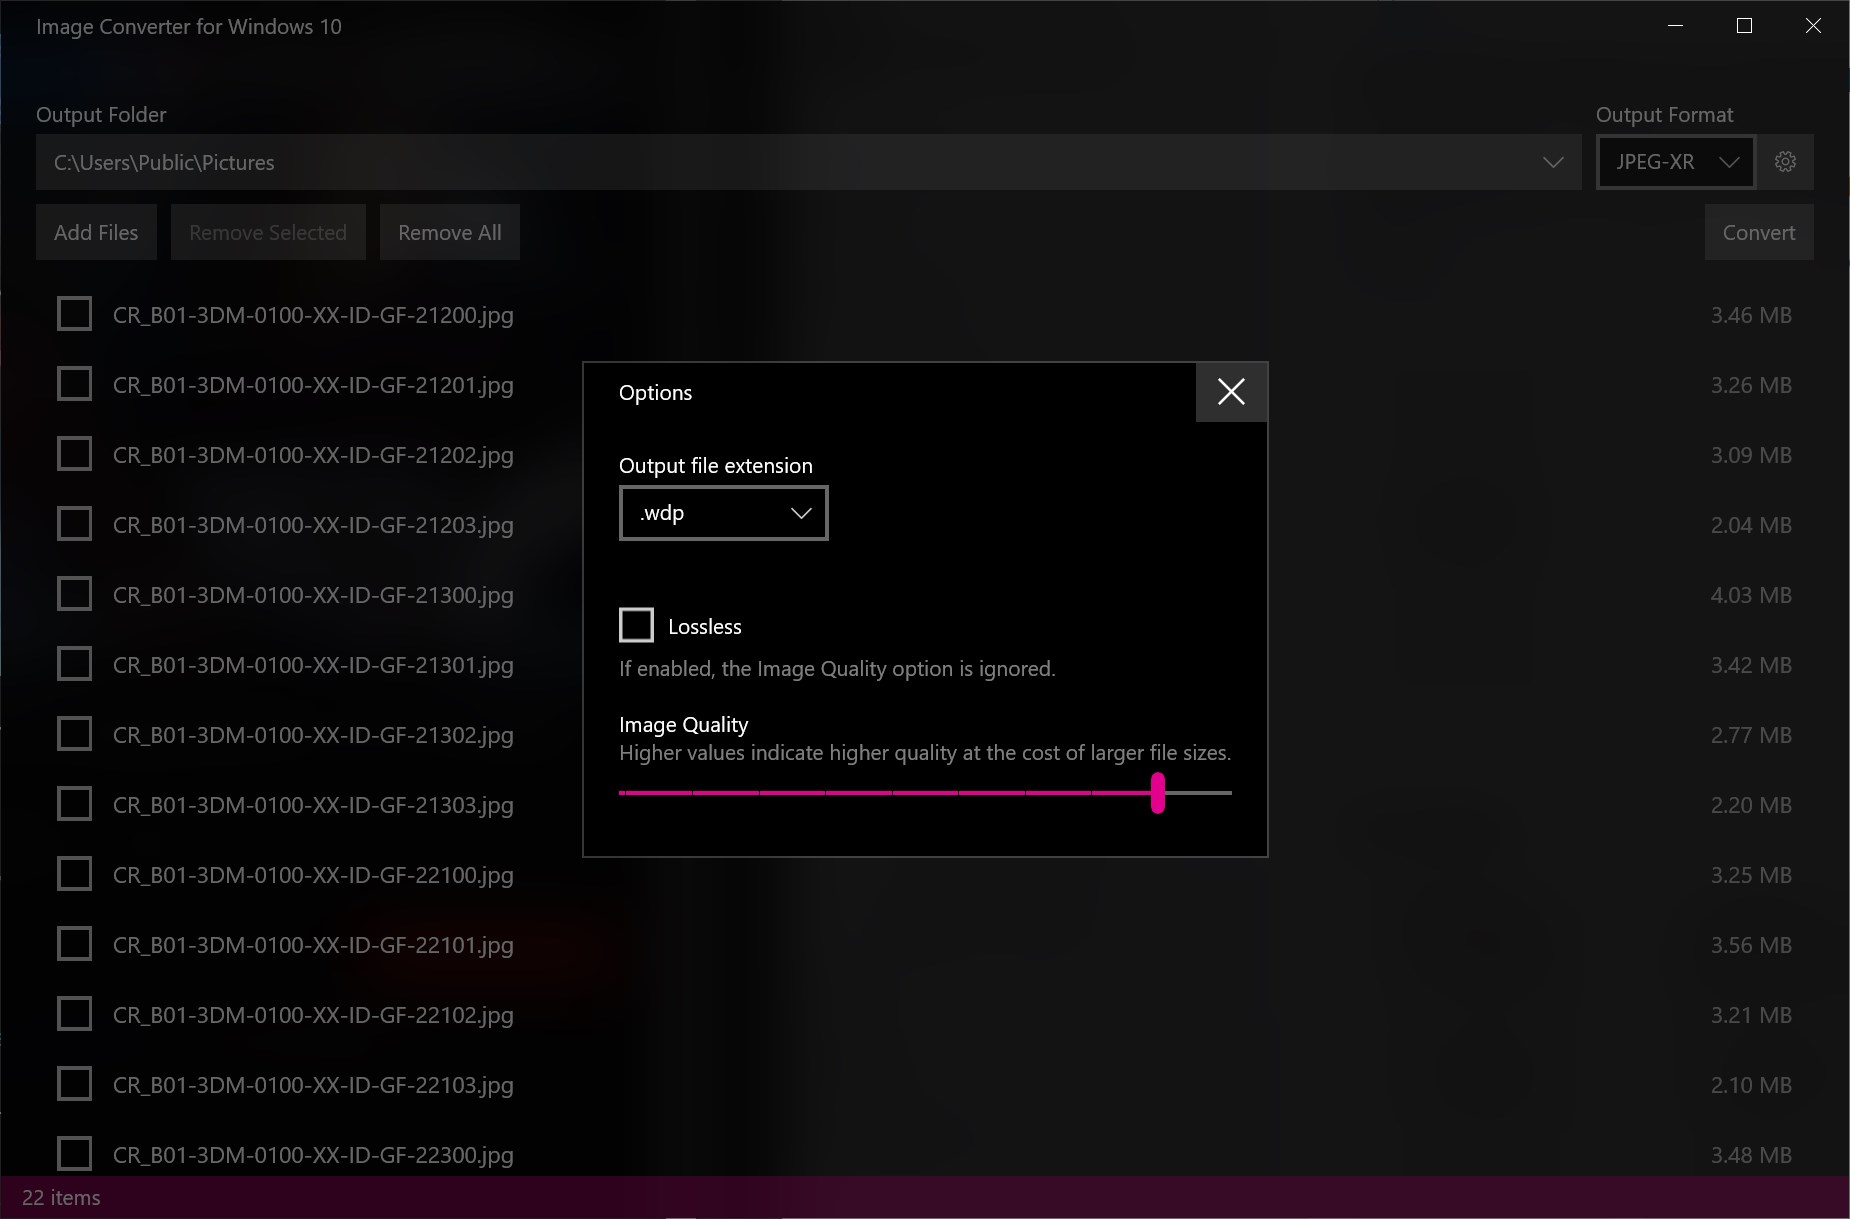Open the .wdp file extension dropdown
Screen dimensions: 1850x1219
[x=724, y=513]
